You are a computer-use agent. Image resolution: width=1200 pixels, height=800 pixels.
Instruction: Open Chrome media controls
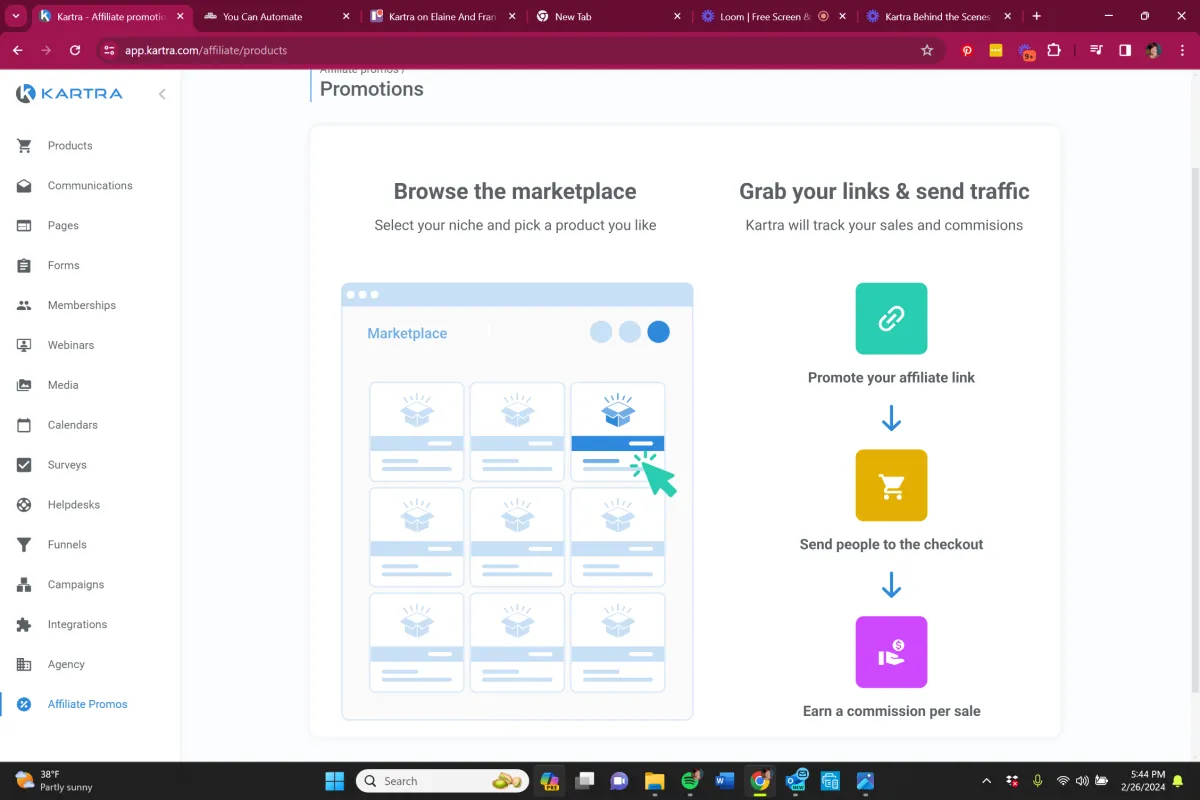pyautogui.click(x=1096, y=50)
